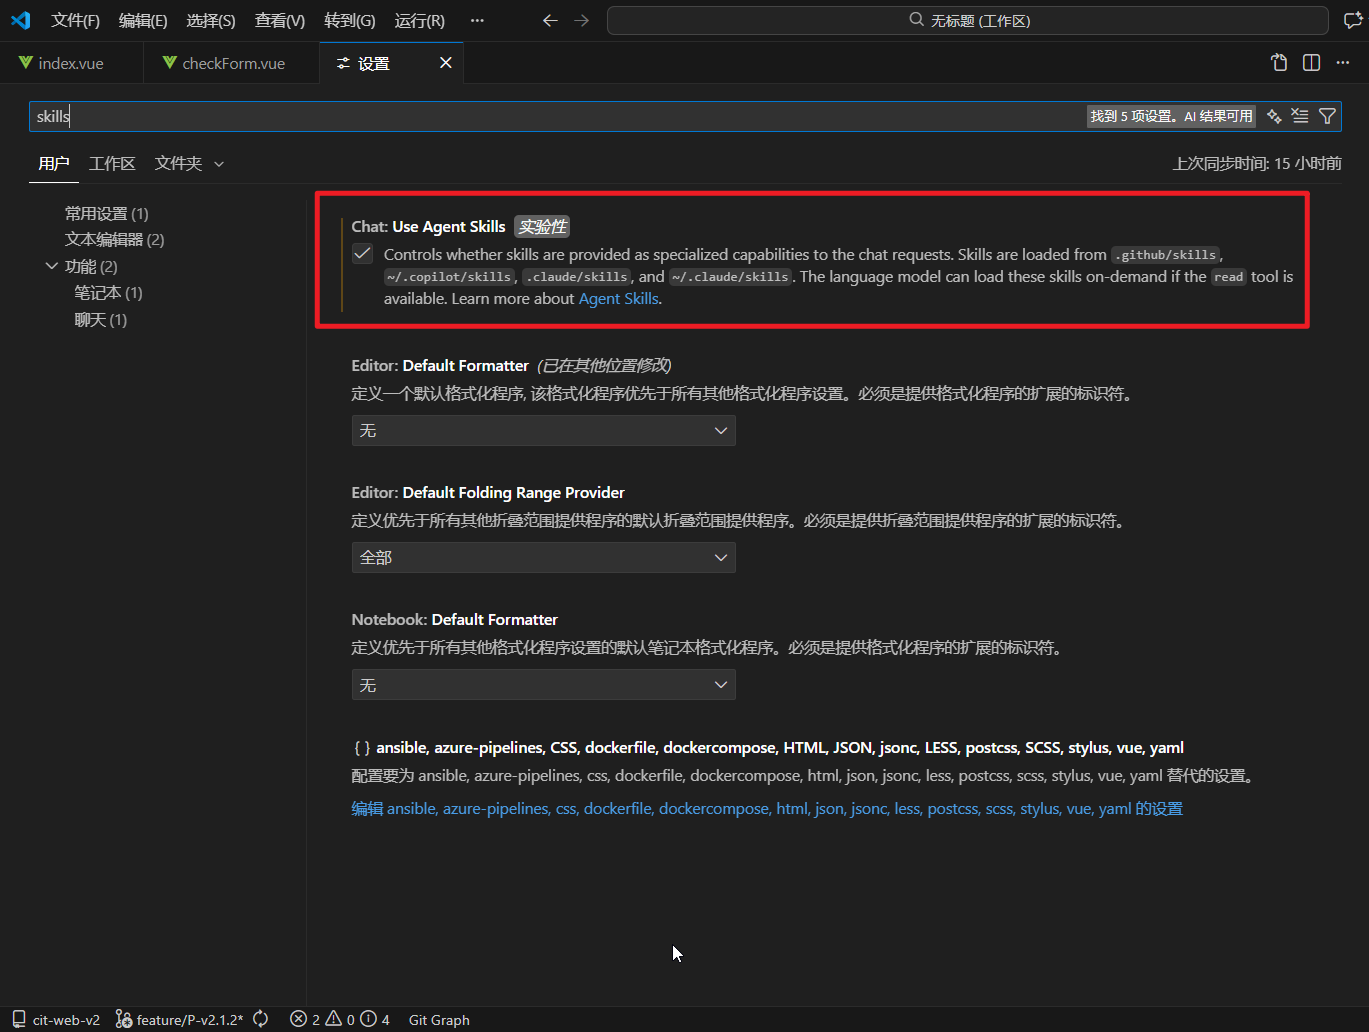Viewport: 1369px width, 1032px height.
Task: Click the synchronize changes icon in status bar
Action: (260, 1019)
